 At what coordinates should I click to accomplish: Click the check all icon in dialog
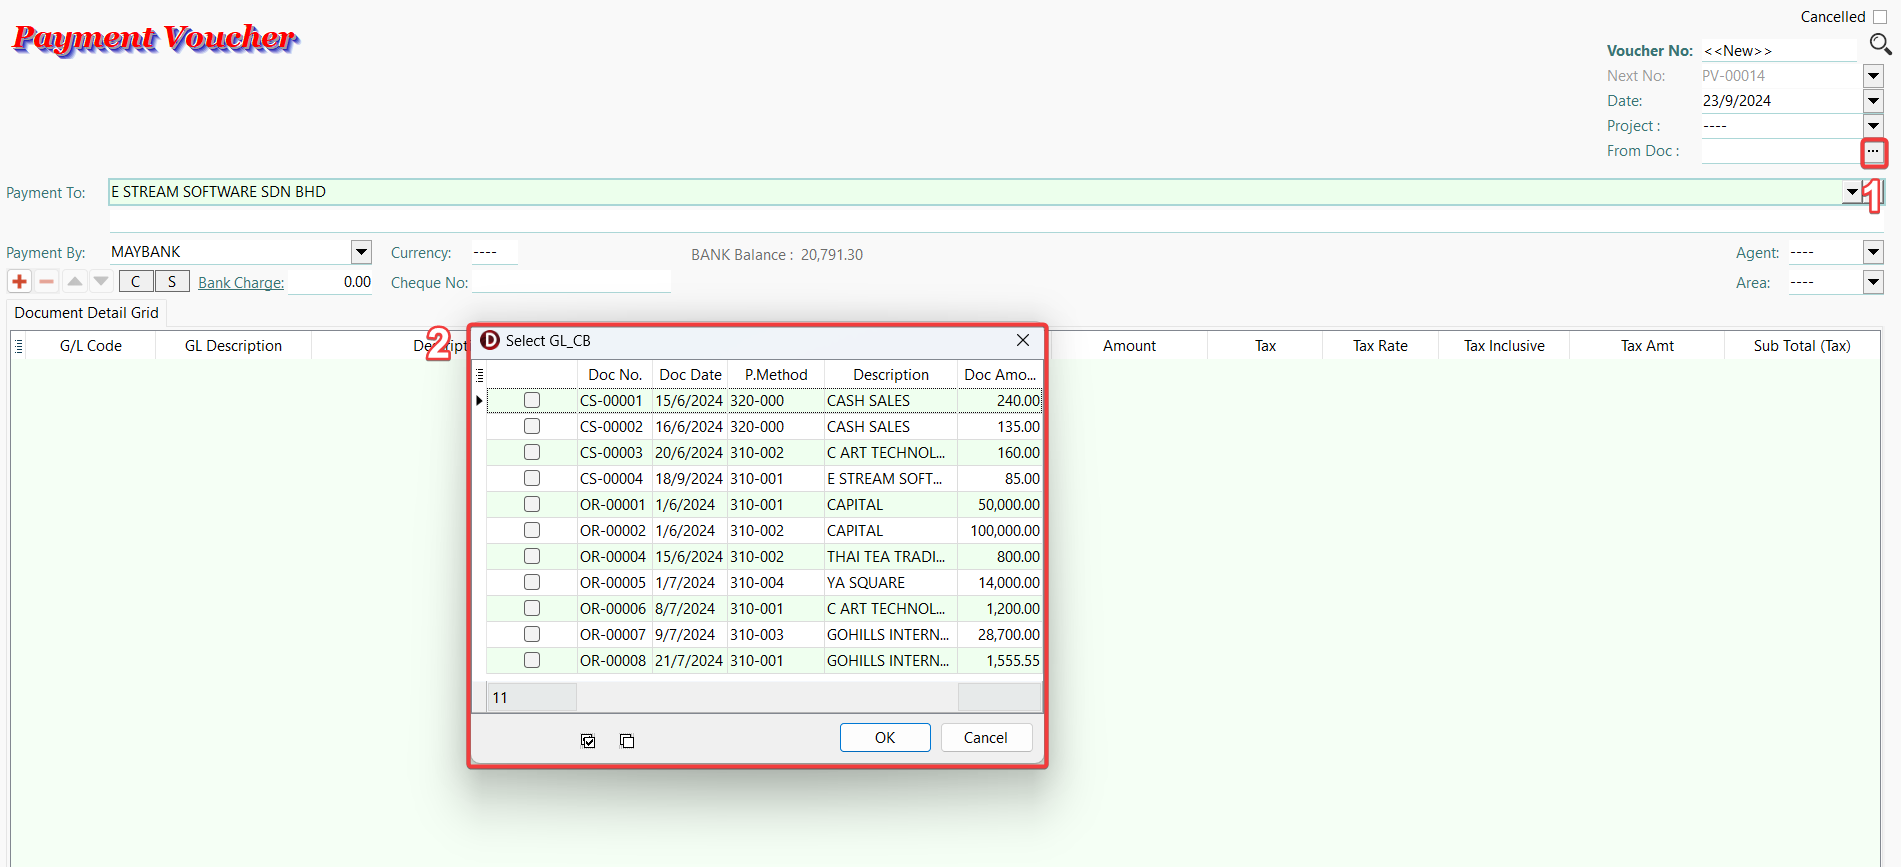(x=588, y=741)
